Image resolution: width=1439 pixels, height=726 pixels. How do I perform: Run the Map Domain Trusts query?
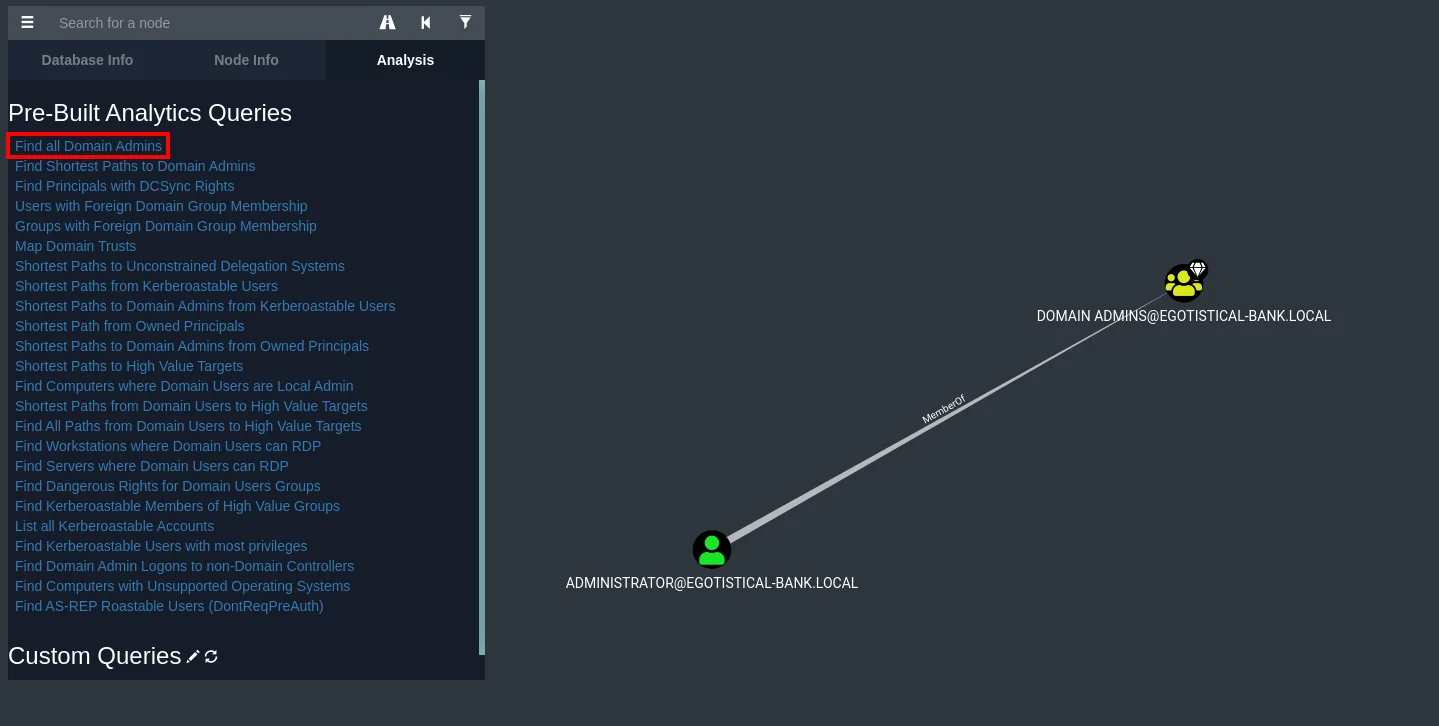point(75,246)
